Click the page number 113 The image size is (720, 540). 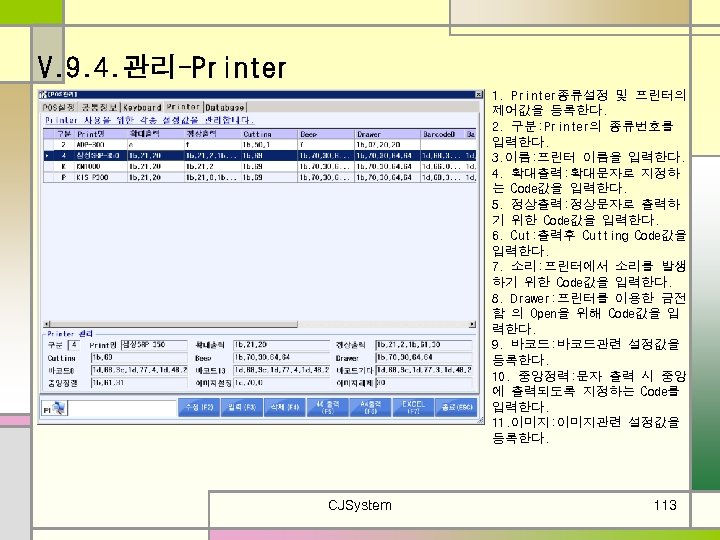665,506
